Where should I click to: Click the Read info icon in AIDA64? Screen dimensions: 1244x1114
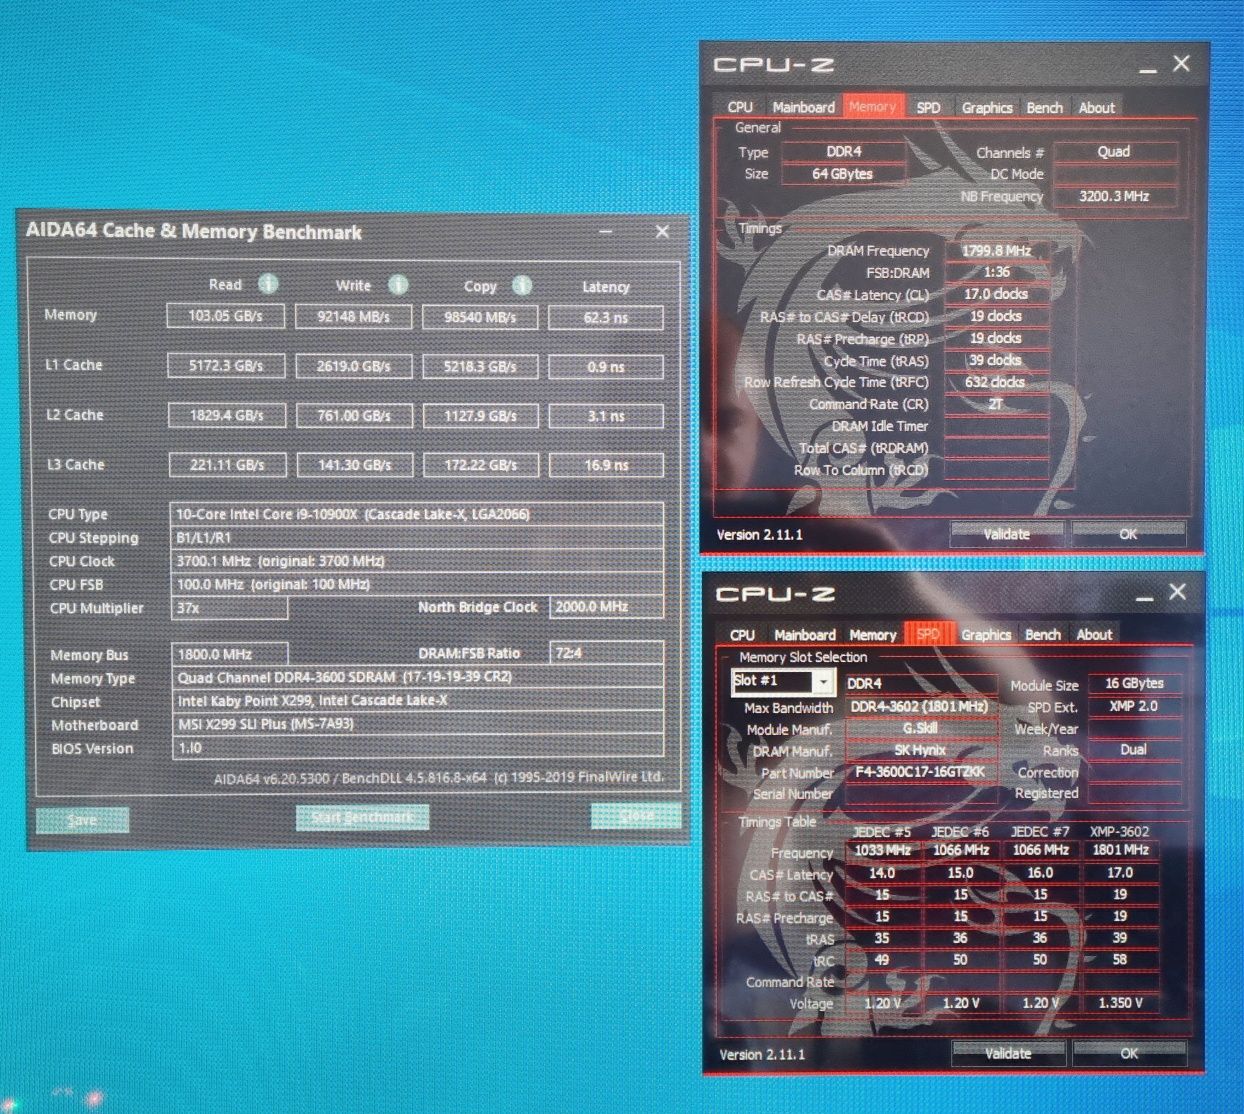click(x=268, y=284)
